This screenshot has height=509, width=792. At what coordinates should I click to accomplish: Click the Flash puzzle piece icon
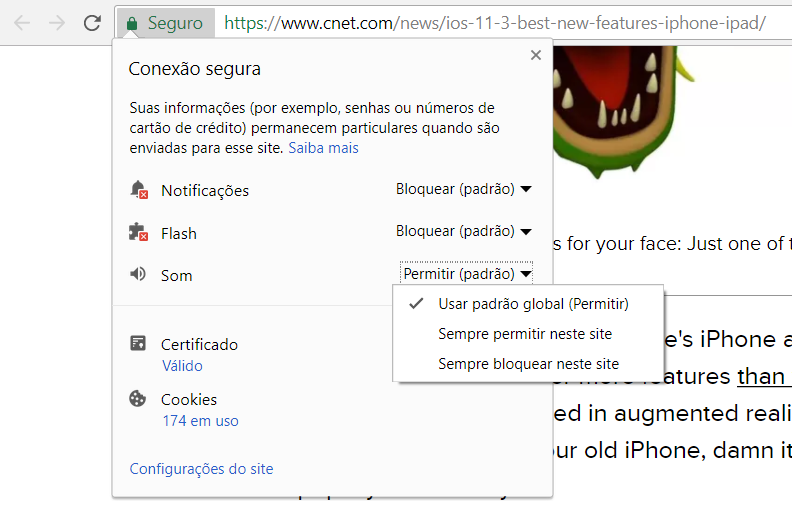138,232
